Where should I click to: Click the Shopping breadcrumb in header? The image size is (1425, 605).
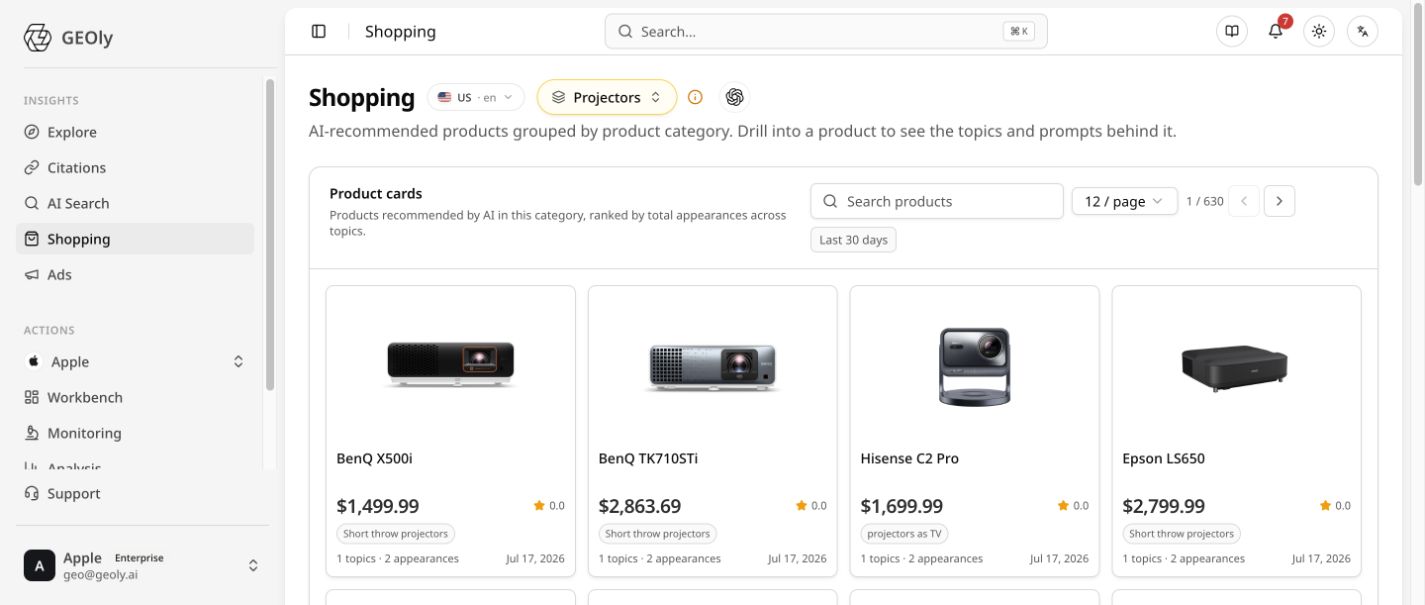400,31
